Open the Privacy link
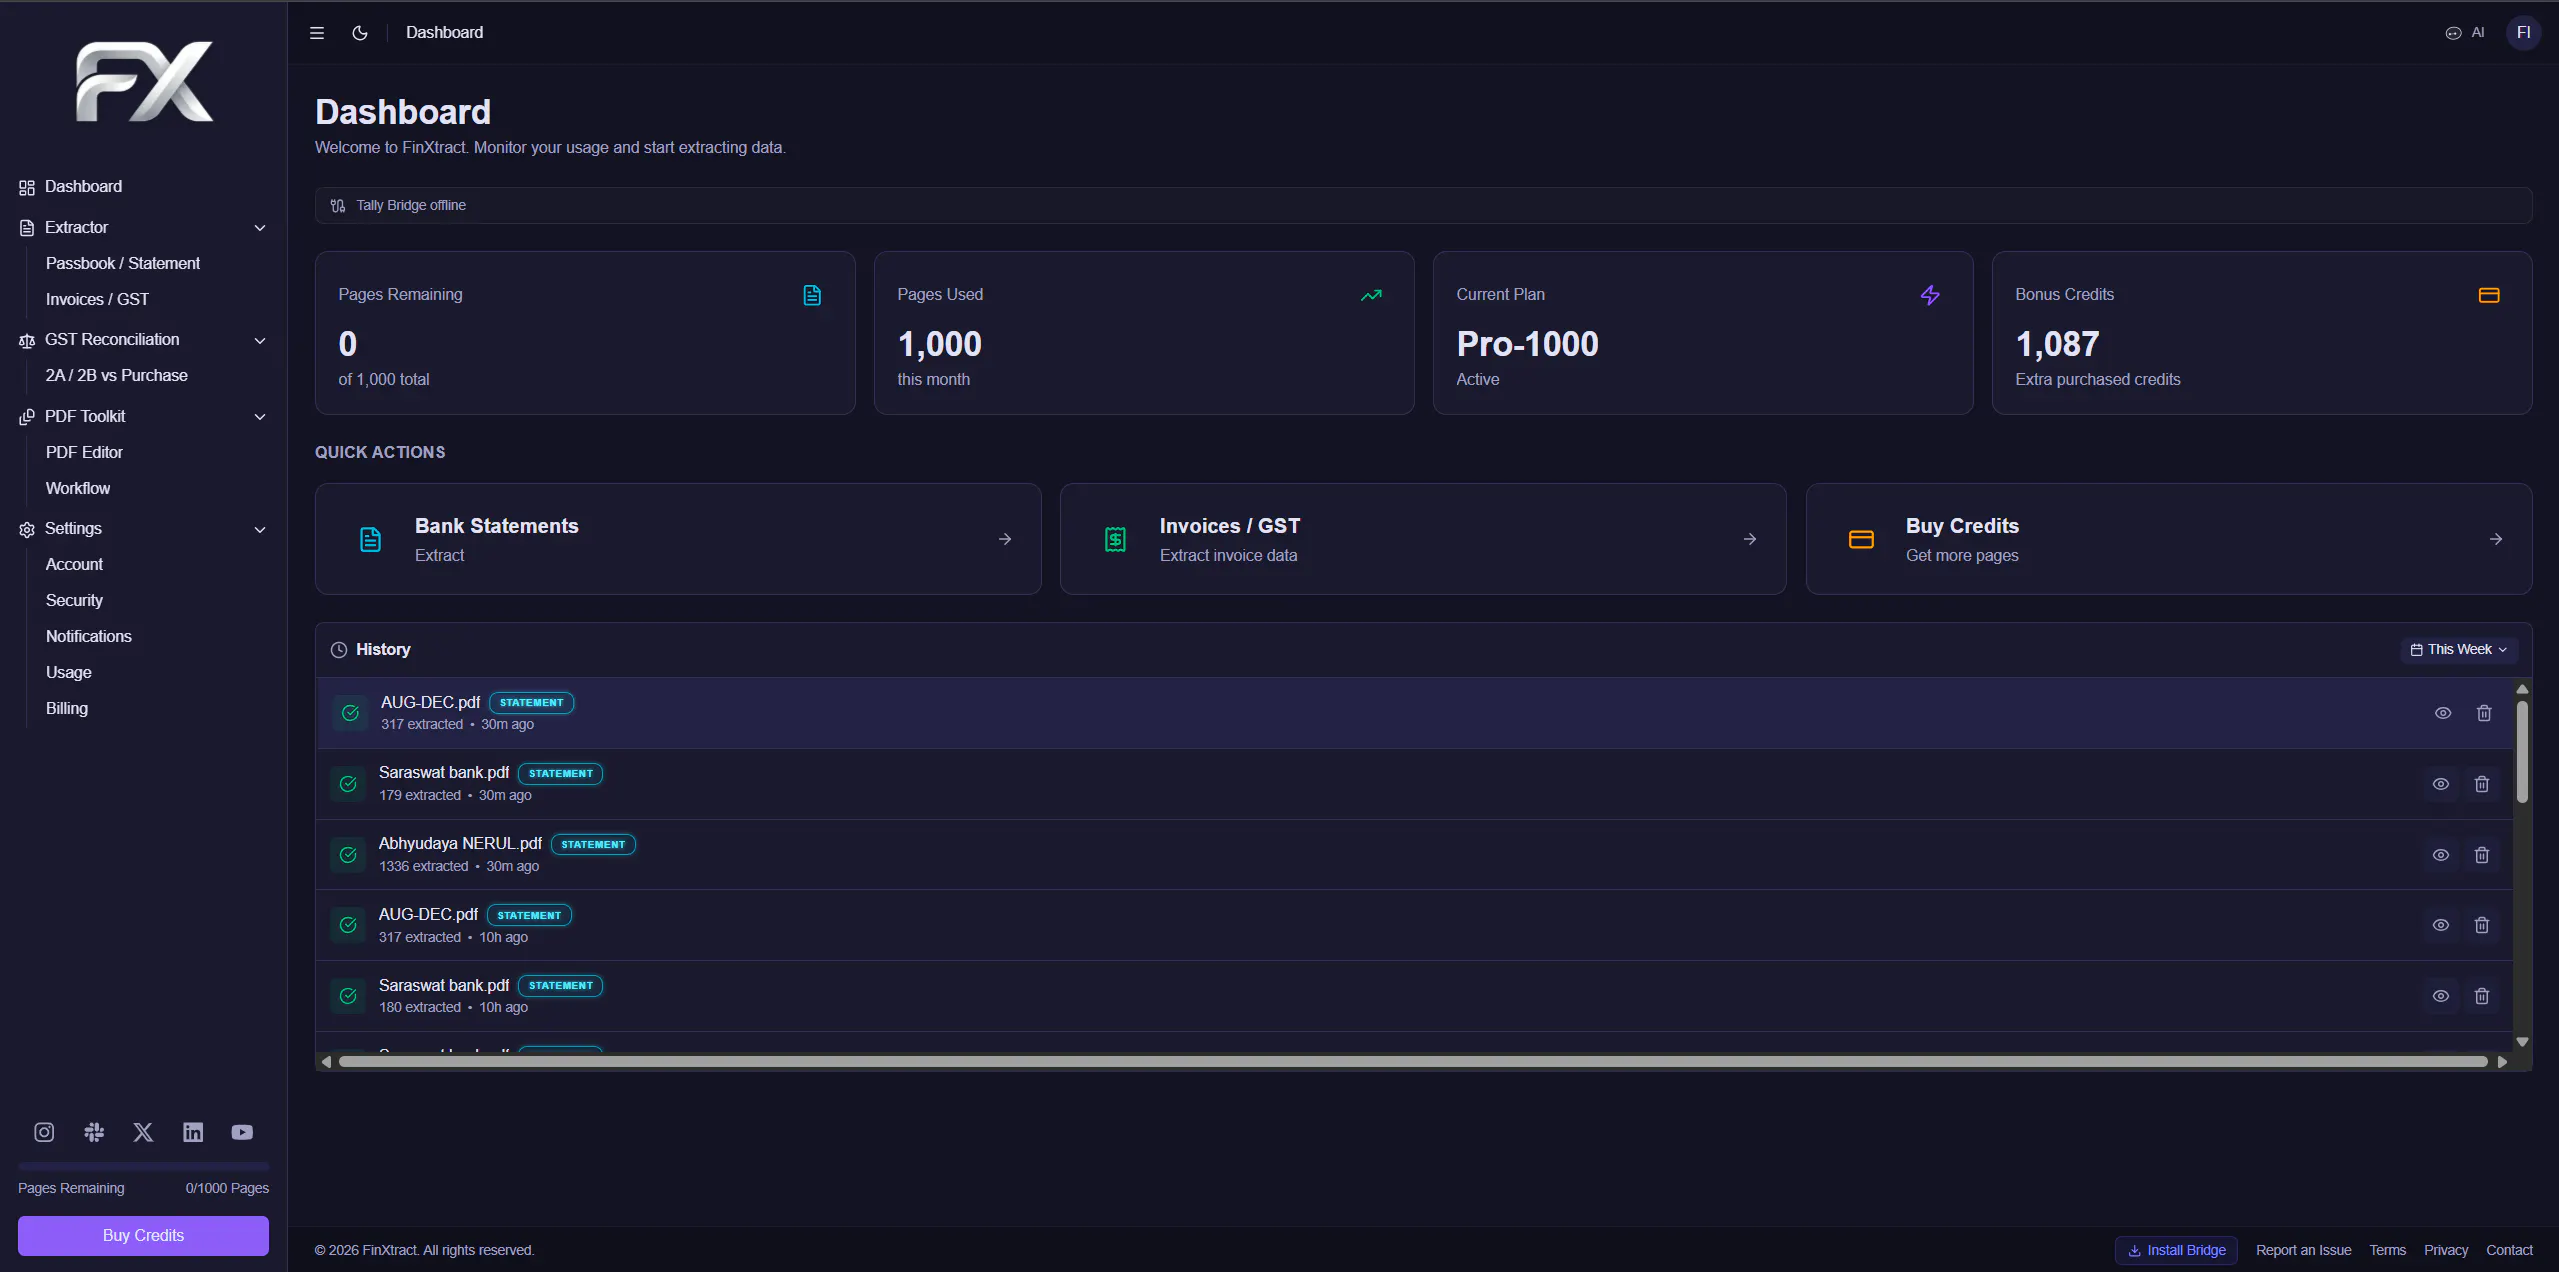This screenshot has width=2559, height=1272. pyautogui.click(x=2446, y=1251)
